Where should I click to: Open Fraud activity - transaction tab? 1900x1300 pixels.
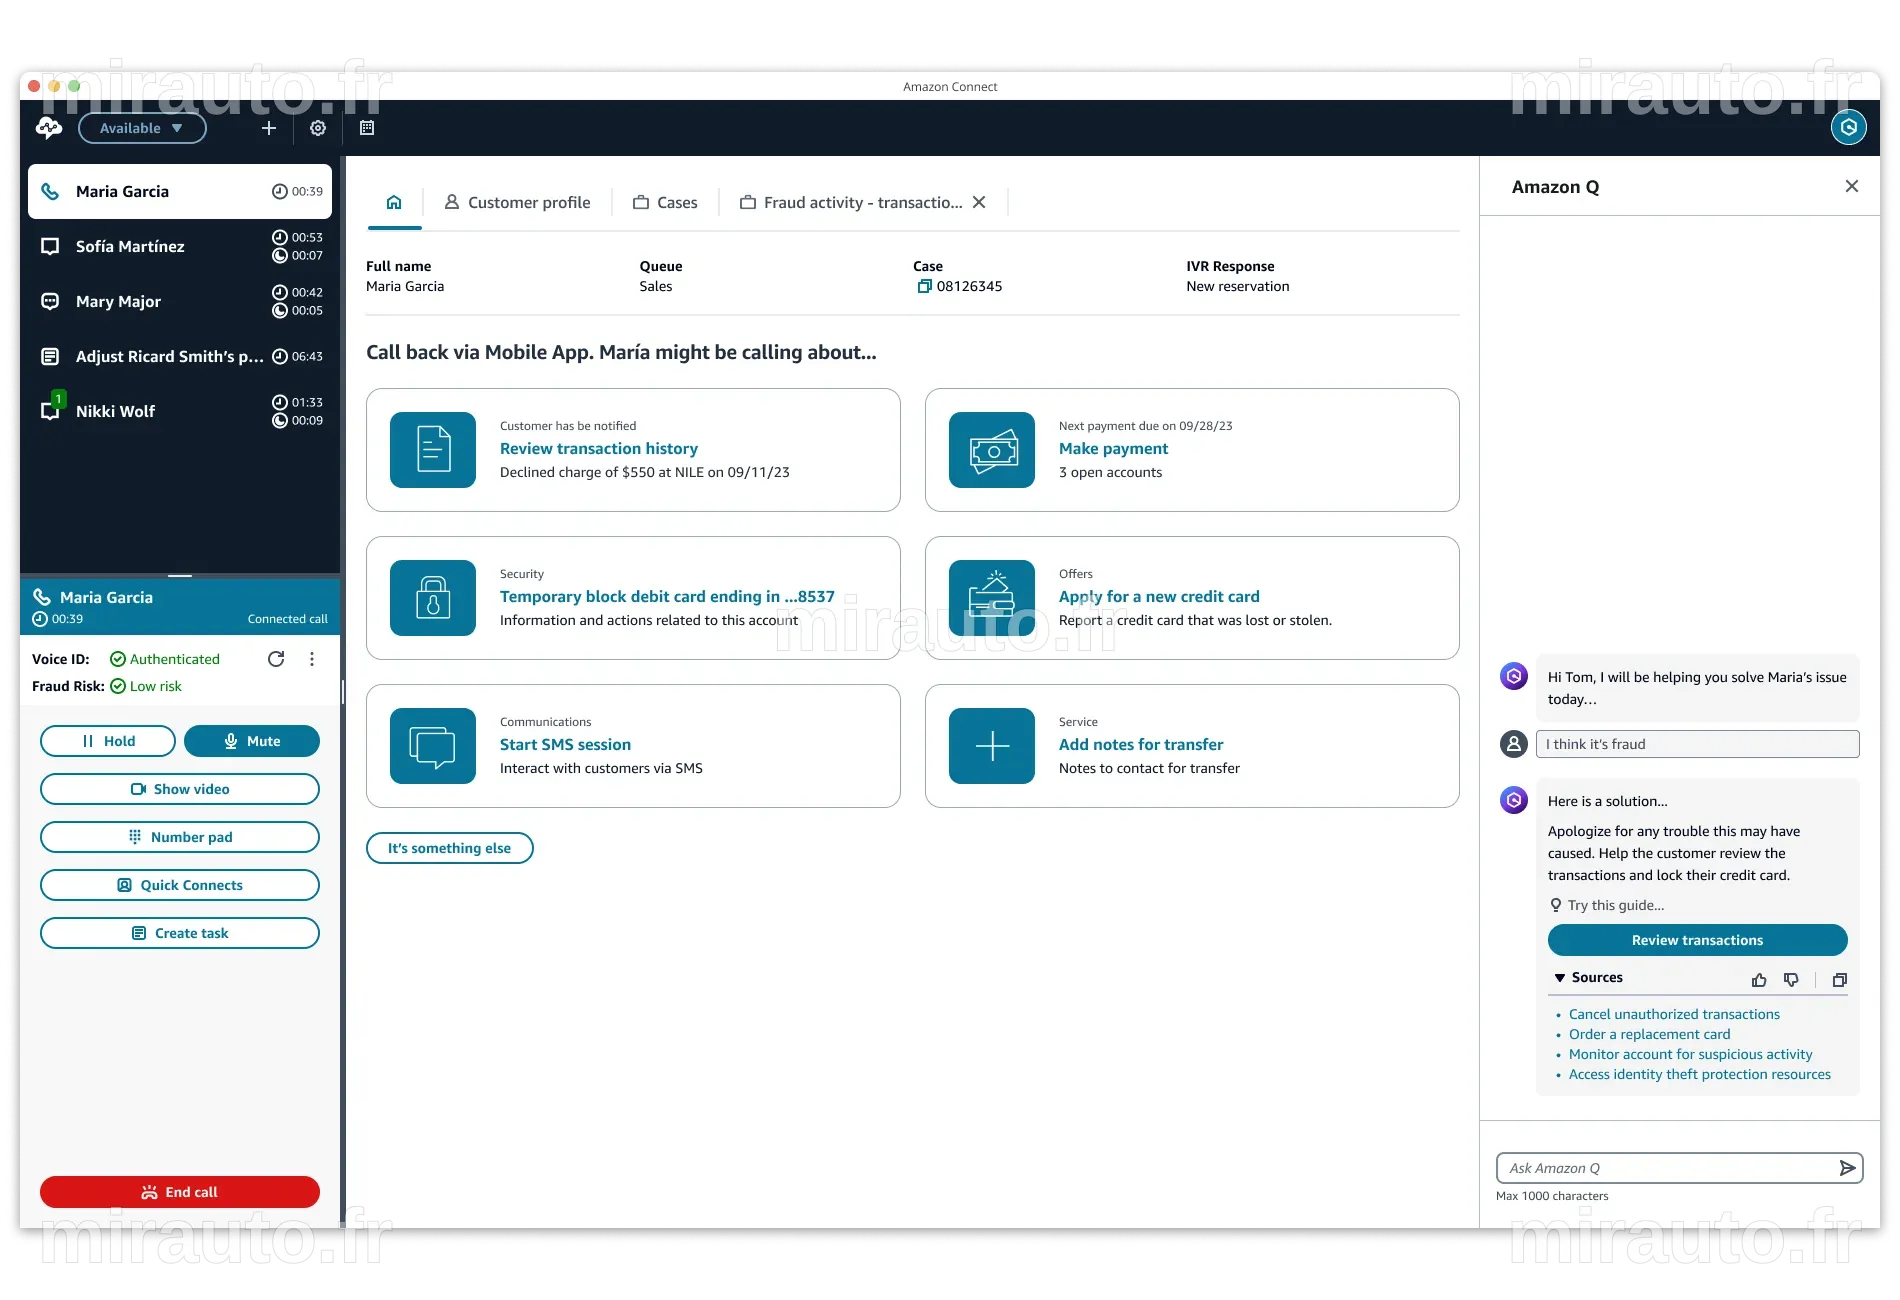pyautogui.click(x=851, y=202)
